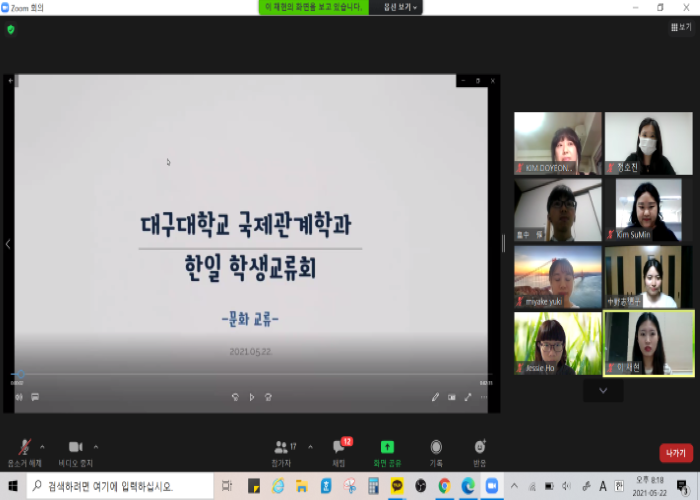Leave the meeting with red 나가기 button

point(676,453)
